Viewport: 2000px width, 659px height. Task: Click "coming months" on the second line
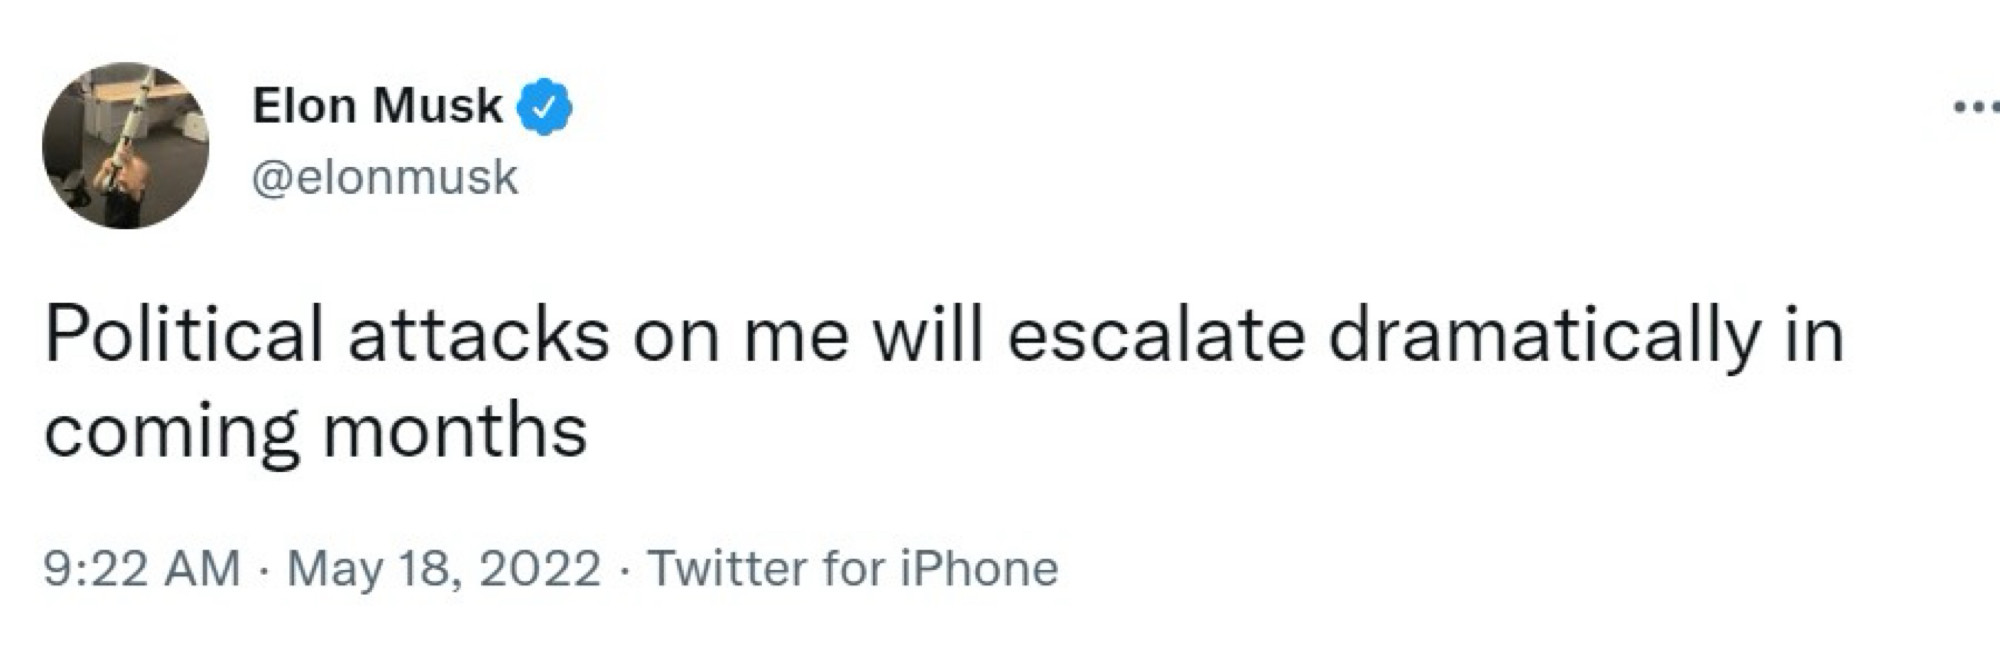315,431
